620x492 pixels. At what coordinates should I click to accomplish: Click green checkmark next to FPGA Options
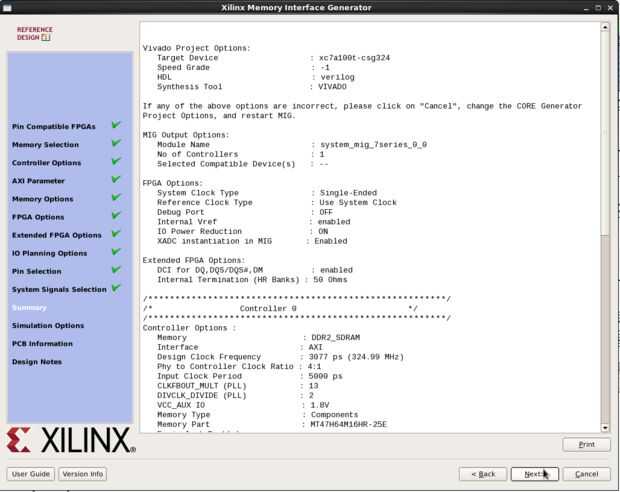[116, 215]
